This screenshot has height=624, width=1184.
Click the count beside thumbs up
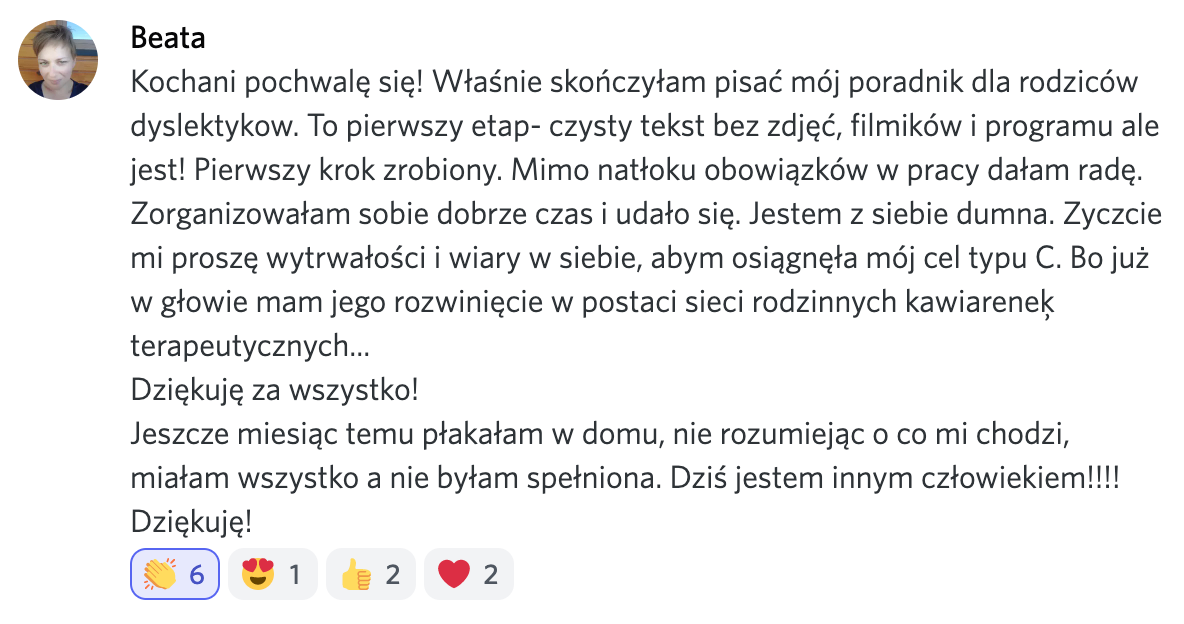point(393,574)
